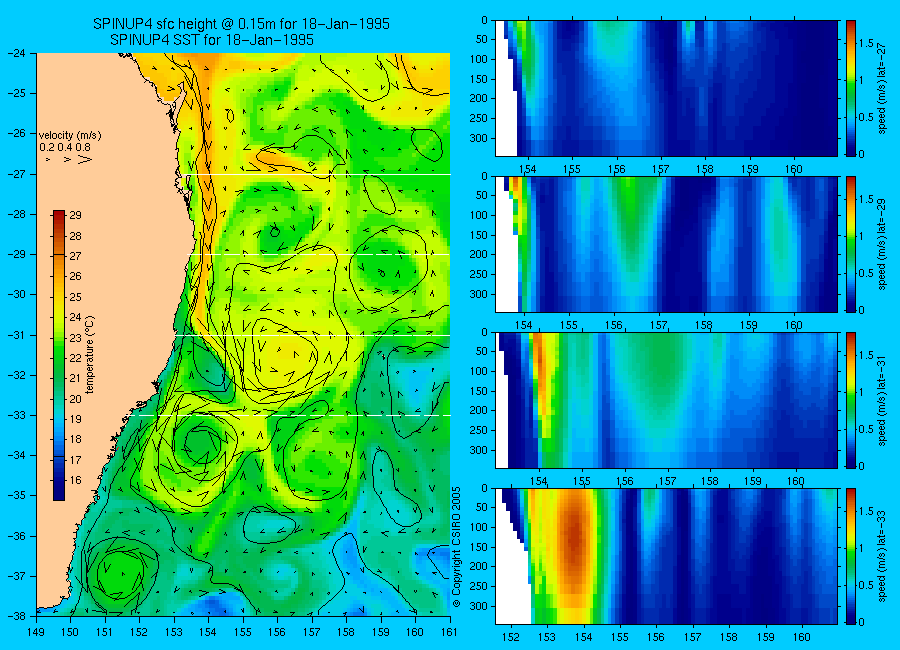Click the 20 tick on the temperature scale
The image size is (900, 650).
75,399
